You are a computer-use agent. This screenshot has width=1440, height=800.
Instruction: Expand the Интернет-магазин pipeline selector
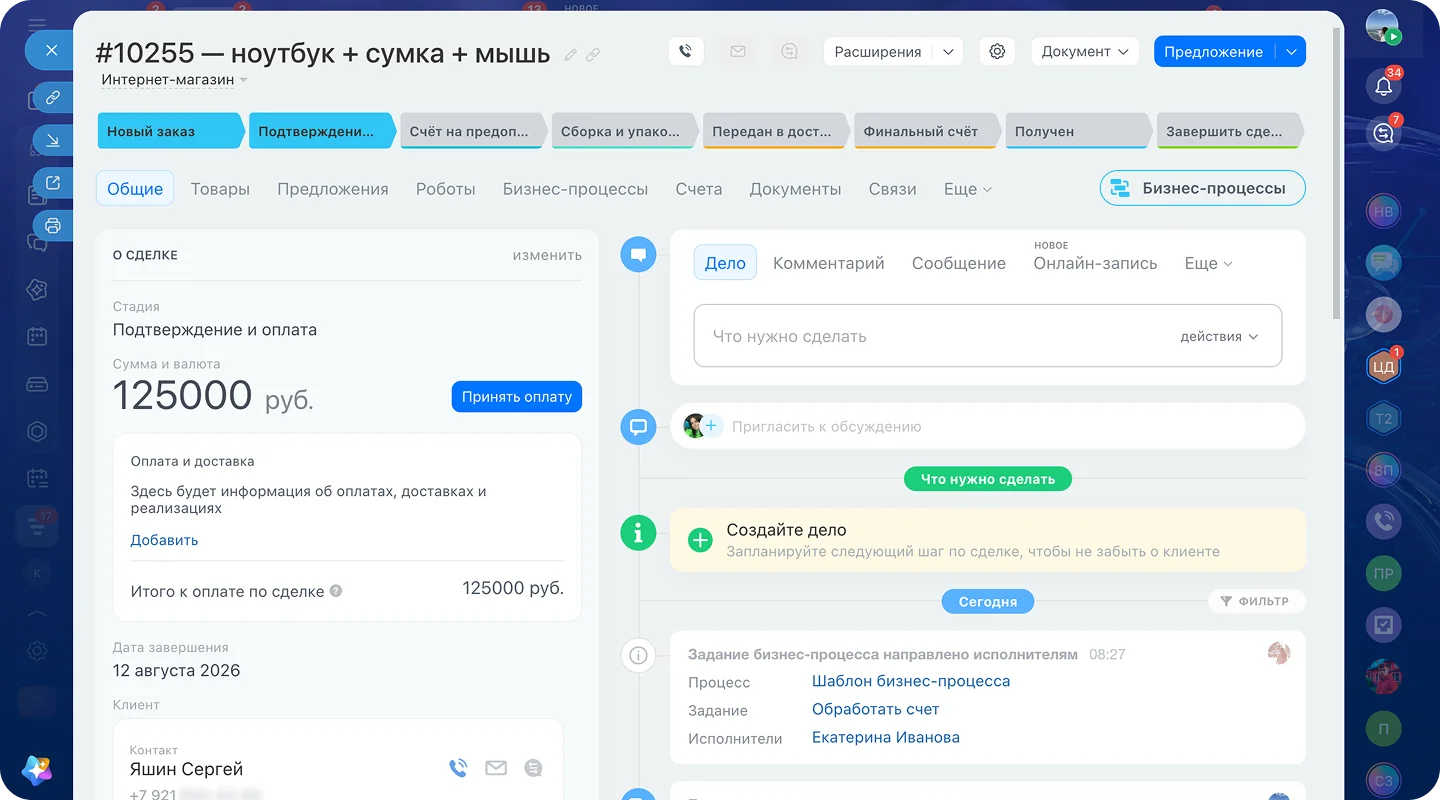coord(174,79)
